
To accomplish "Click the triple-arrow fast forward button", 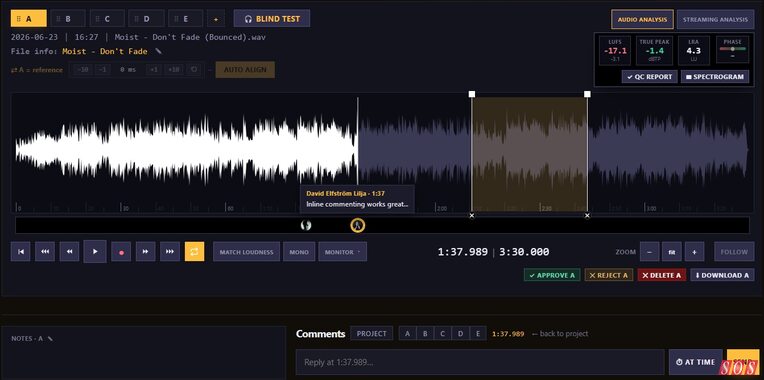I will (x=170, y=251).
